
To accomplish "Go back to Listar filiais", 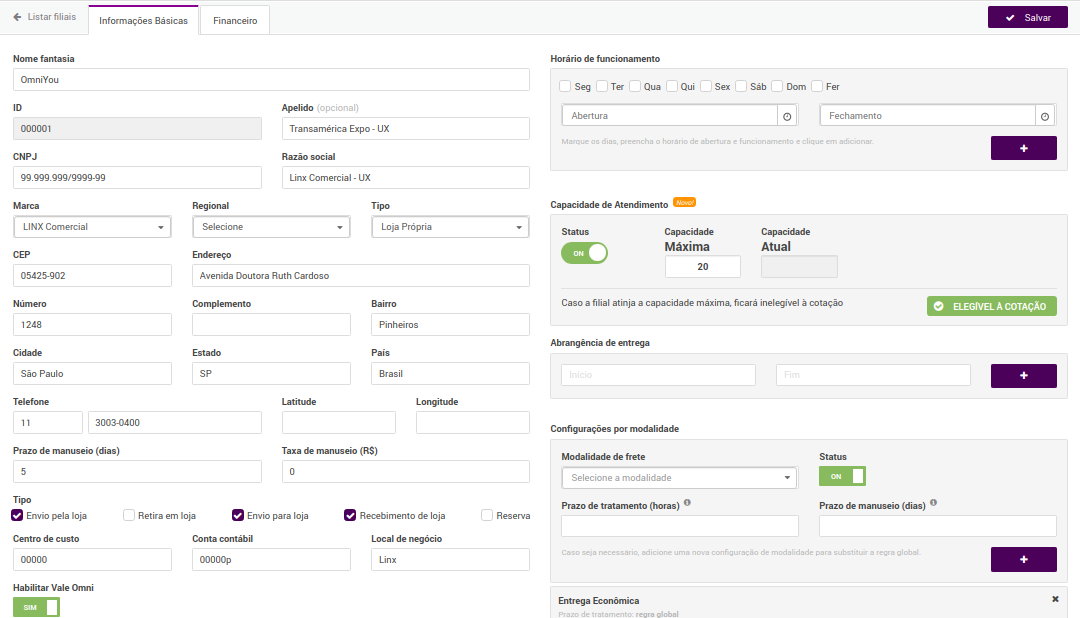I will [45, 17].
